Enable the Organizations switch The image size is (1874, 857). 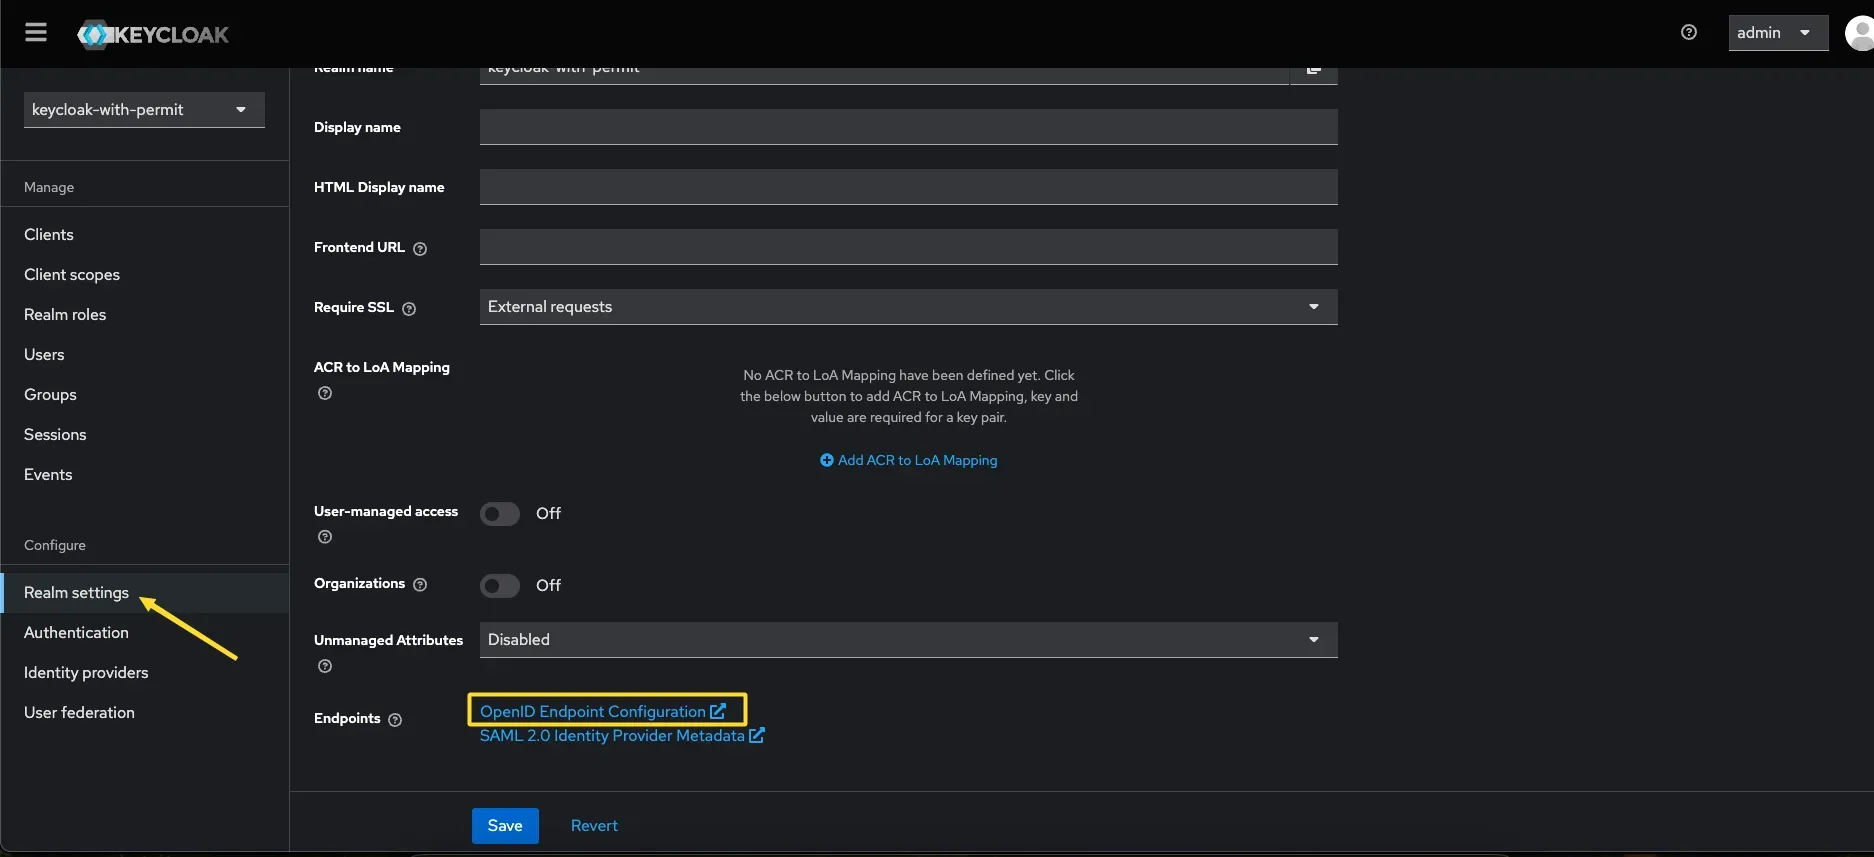(500, 586)
